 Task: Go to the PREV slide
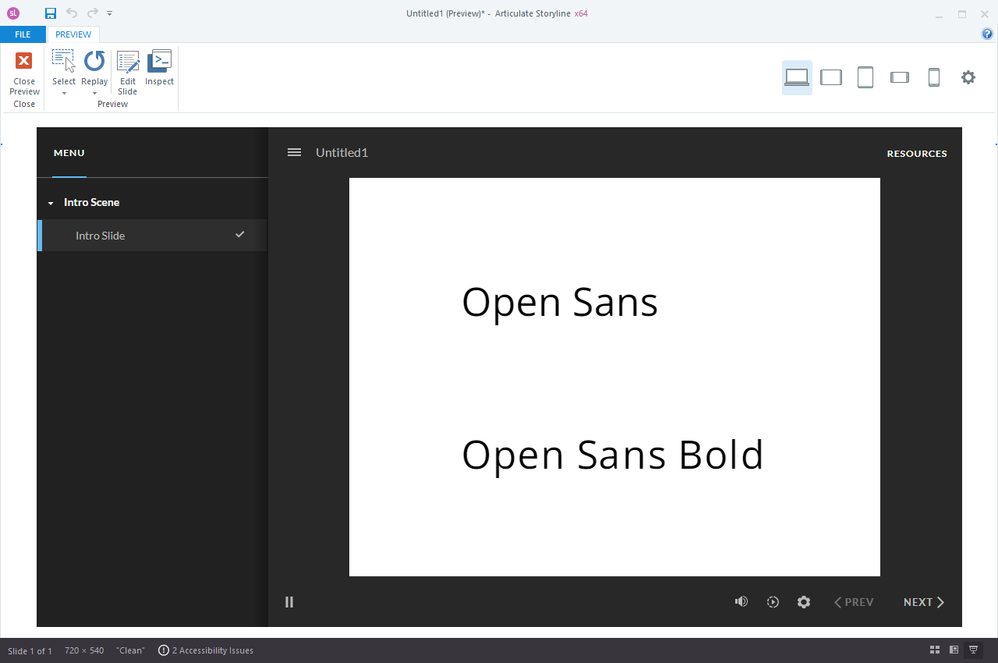854,602
